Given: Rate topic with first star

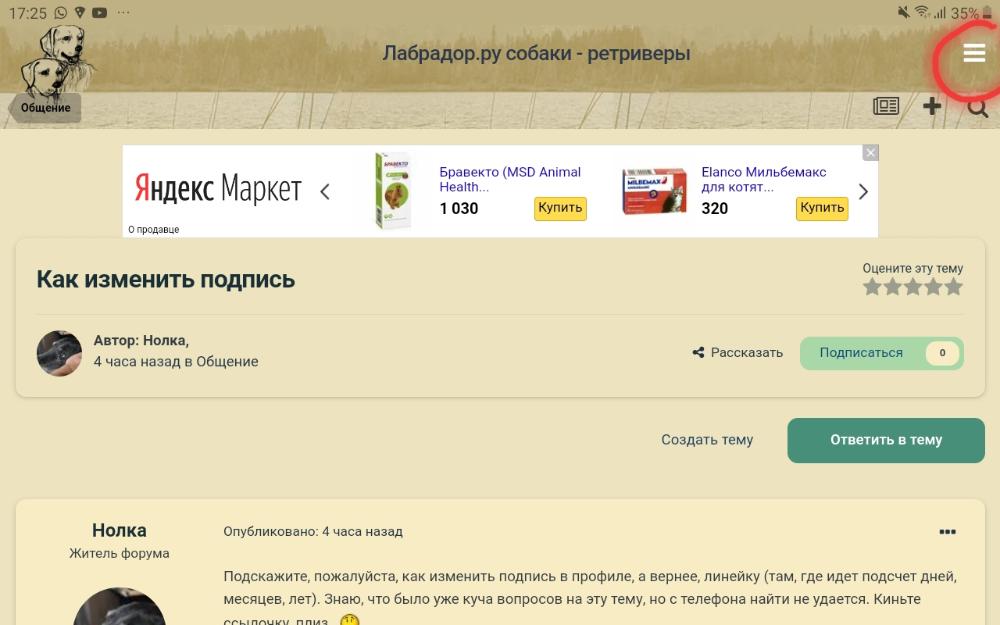Looking at the screenshot, I should (x=872, y=288).
